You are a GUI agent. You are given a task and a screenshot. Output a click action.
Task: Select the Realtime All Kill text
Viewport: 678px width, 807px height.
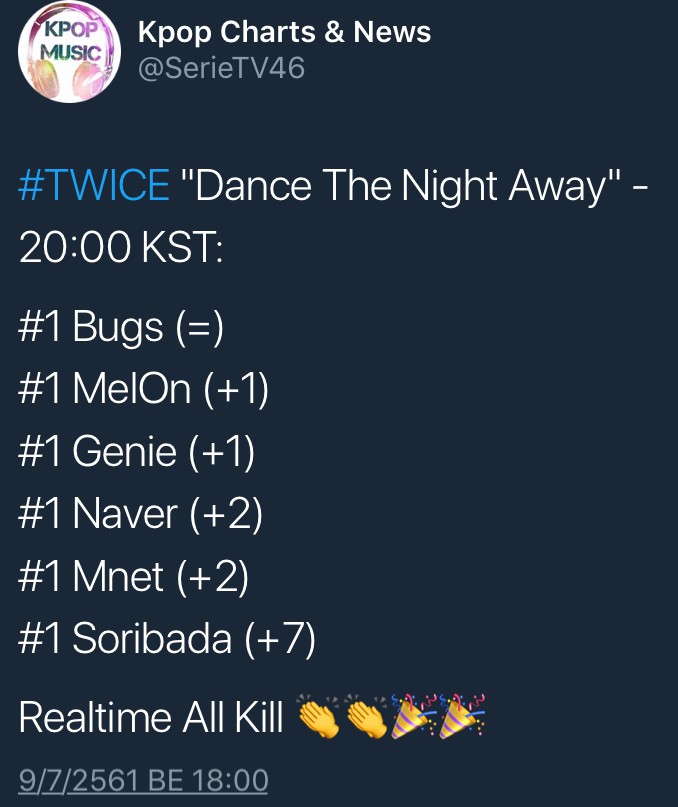click(151, 717)
